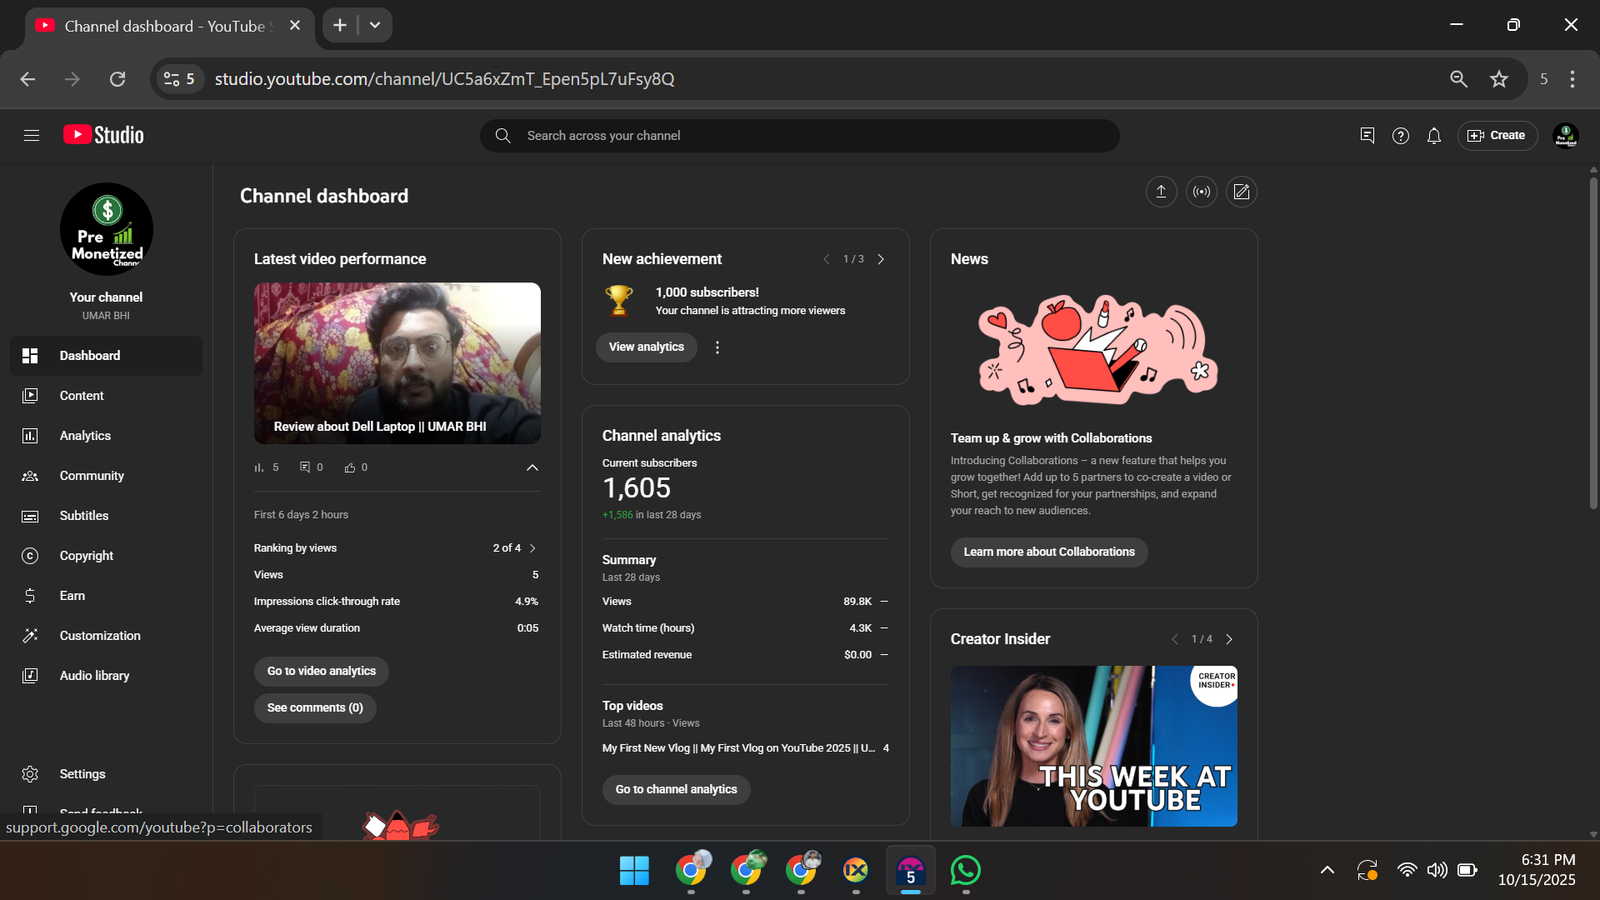This screenshot has height=900, width=1600.
Task: Open WhatsApp from the taskbar
Action: pos(965,871)
